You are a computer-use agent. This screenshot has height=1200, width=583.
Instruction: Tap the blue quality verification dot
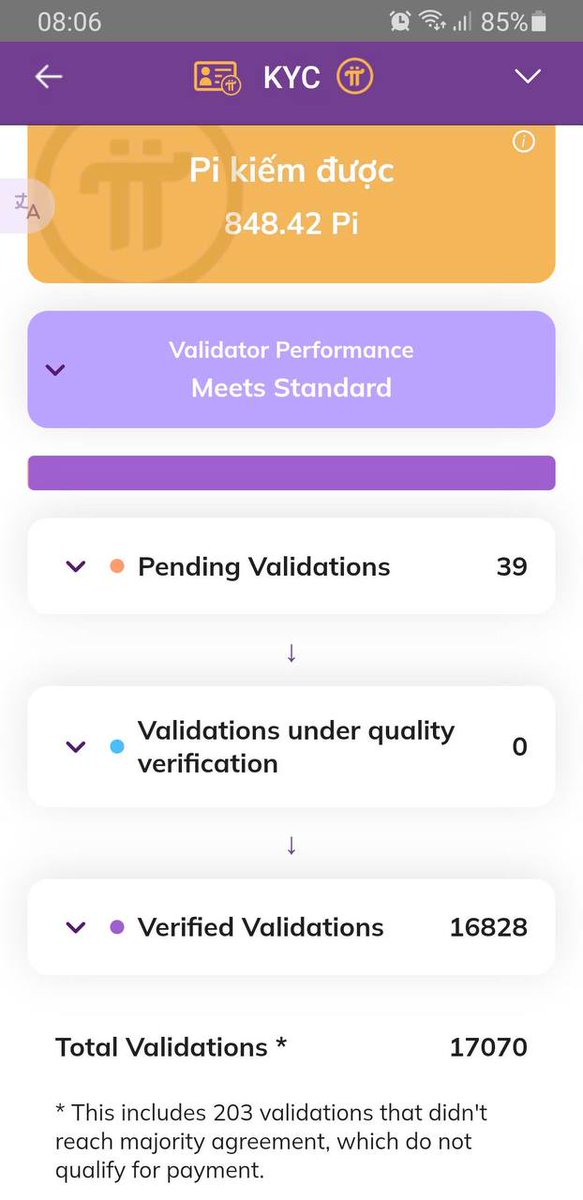117,746
